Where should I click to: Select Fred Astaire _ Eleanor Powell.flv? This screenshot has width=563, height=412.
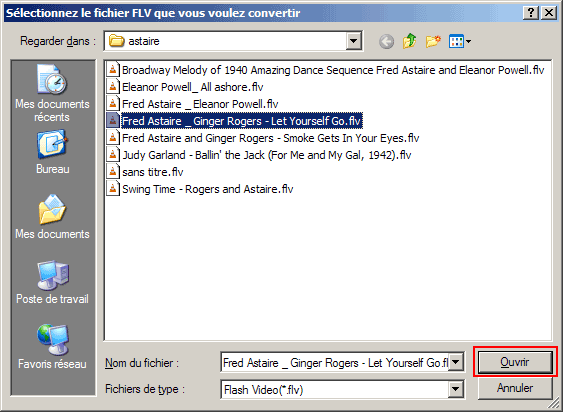pos(200,104)
